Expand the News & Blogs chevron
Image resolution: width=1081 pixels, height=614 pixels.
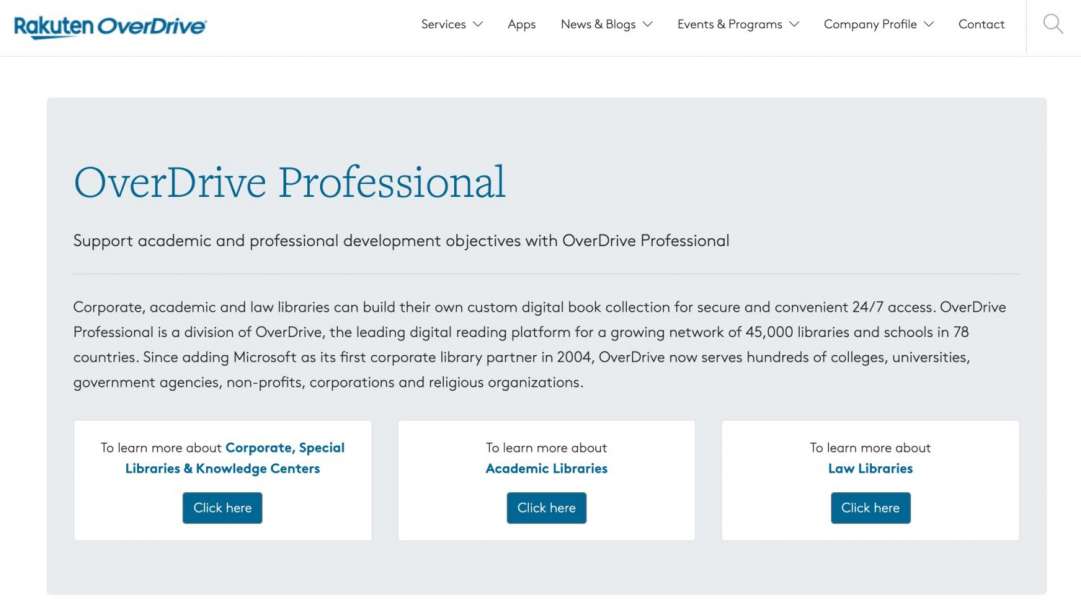click(x=648, y=24)
